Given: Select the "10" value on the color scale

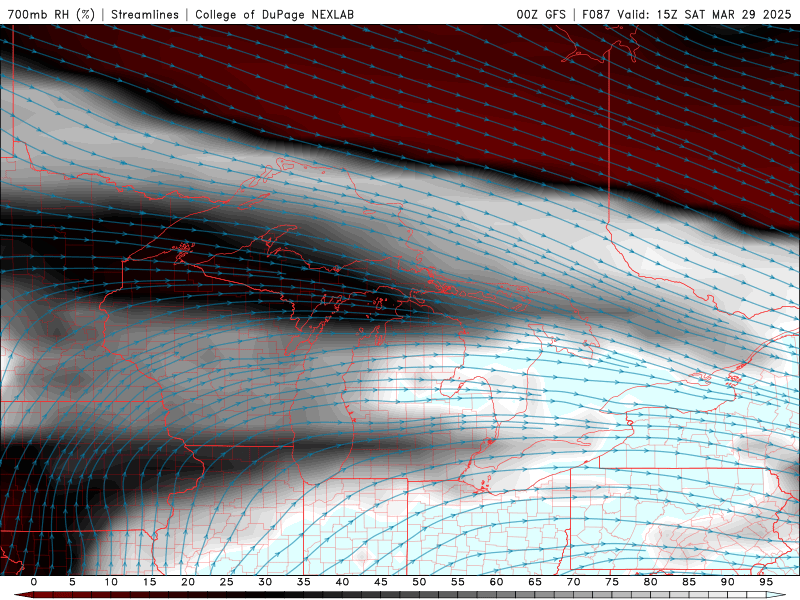Looking at the screenshot, I should 111,582.
